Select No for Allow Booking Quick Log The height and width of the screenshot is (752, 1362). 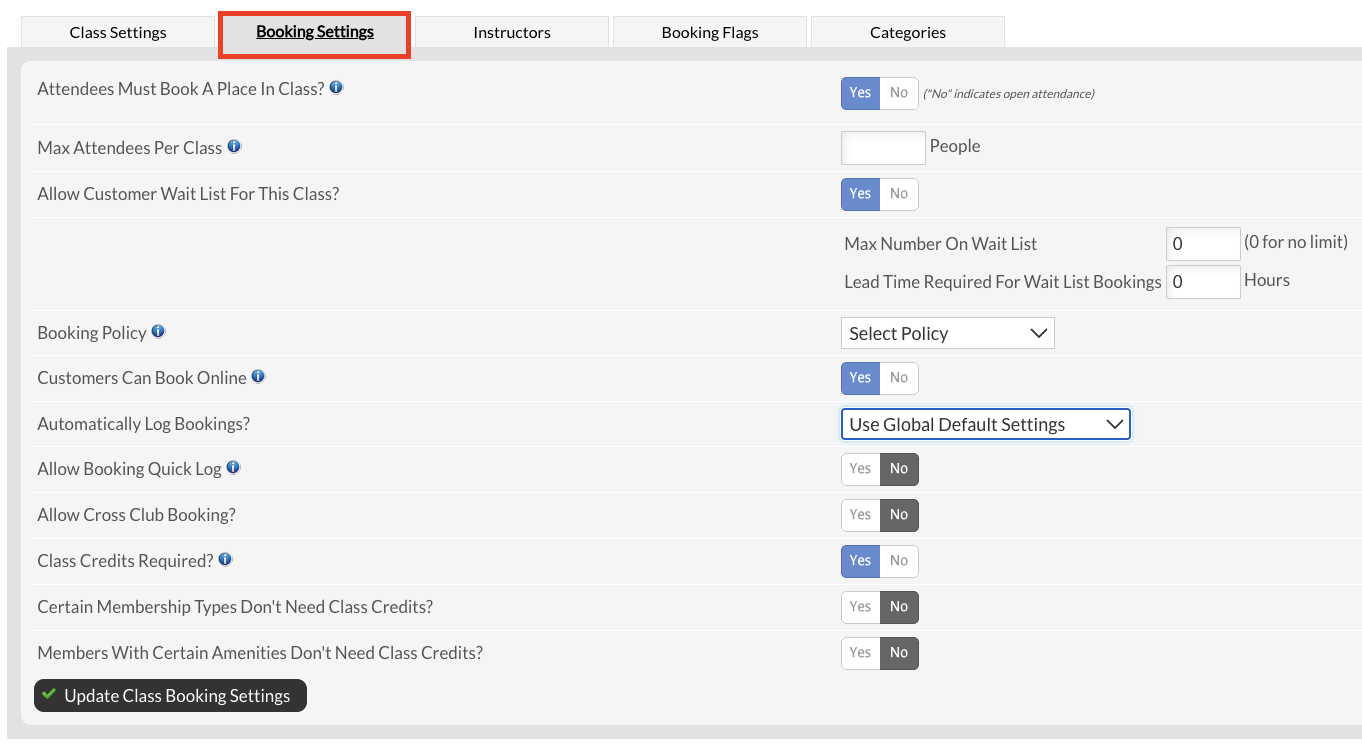[x=899, y=469]
